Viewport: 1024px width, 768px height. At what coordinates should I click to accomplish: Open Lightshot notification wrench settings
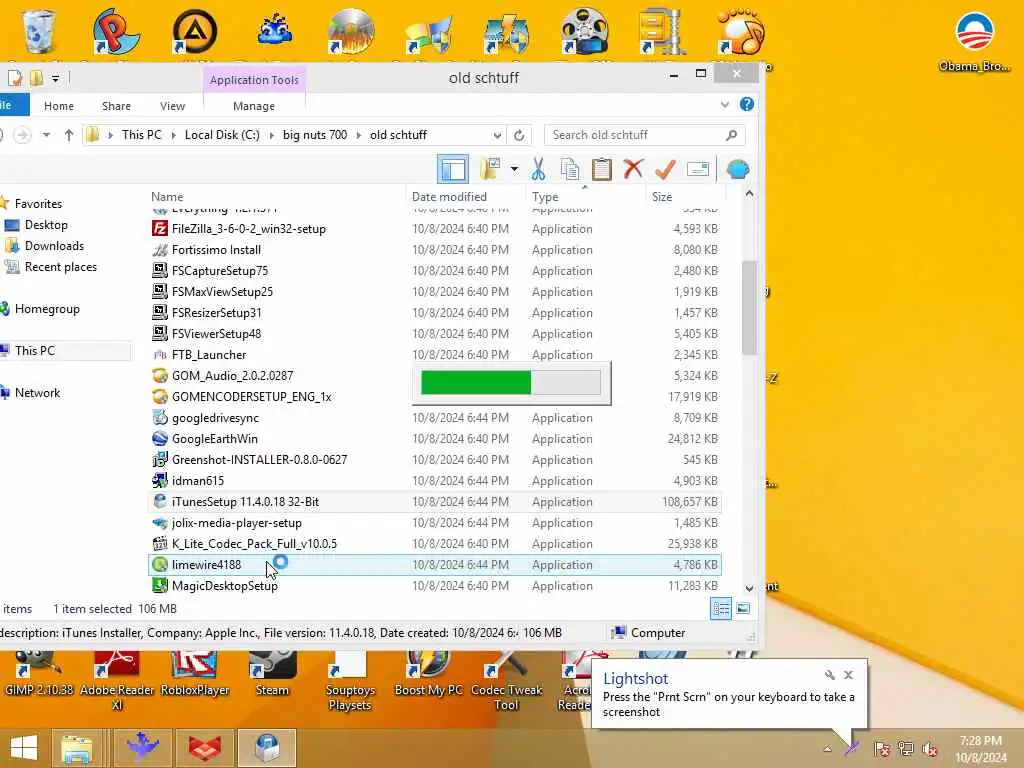(829, 675)
